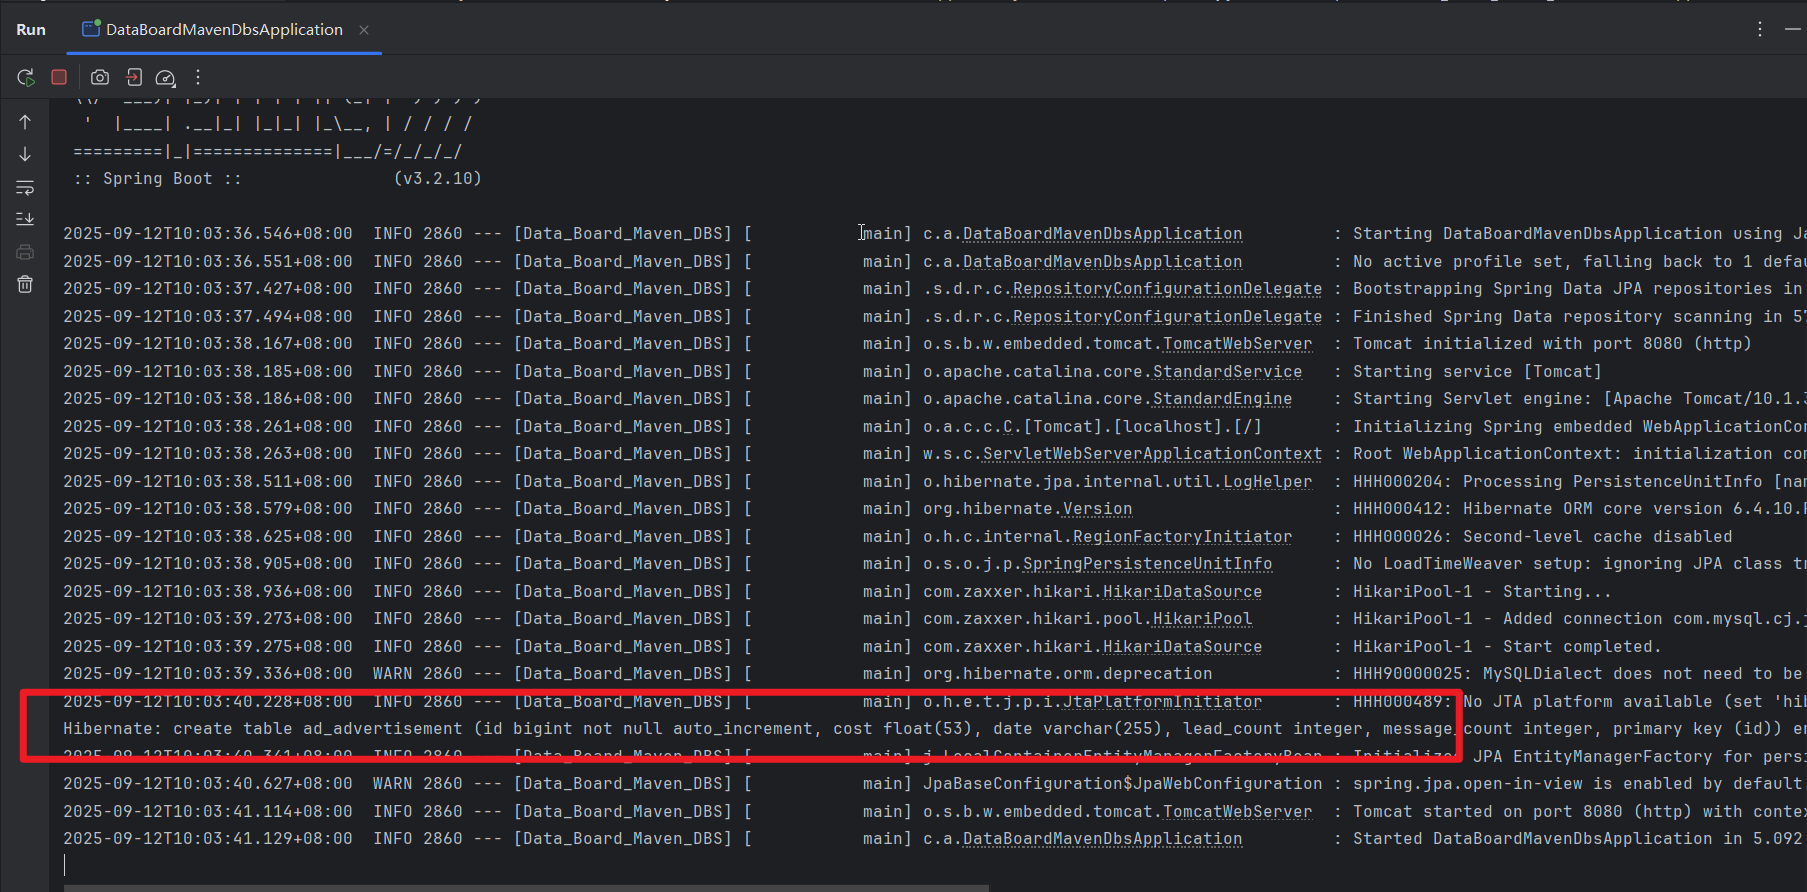Screen dimensions: 1807x892
Task: Open the RegionFactoryInitiator class link
Action: coord(1182,536)
